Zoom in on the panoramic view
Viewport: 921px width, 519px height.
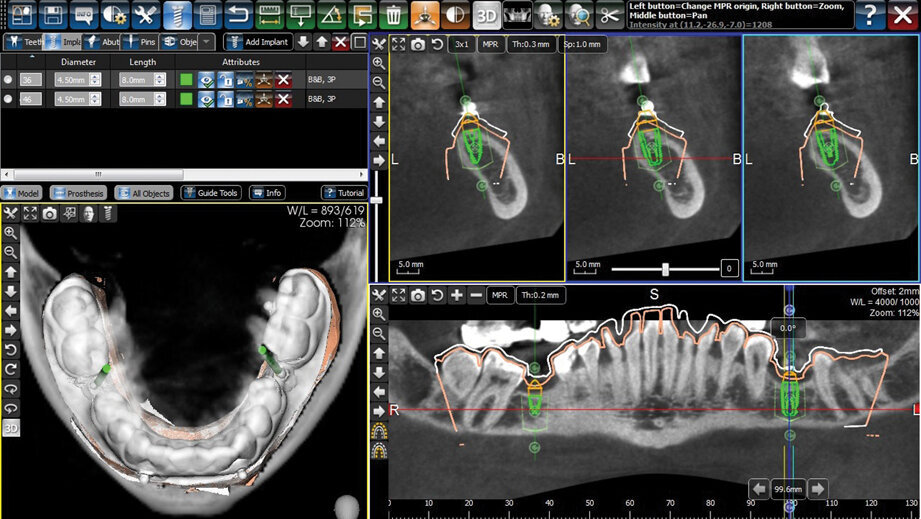(379, 314)
